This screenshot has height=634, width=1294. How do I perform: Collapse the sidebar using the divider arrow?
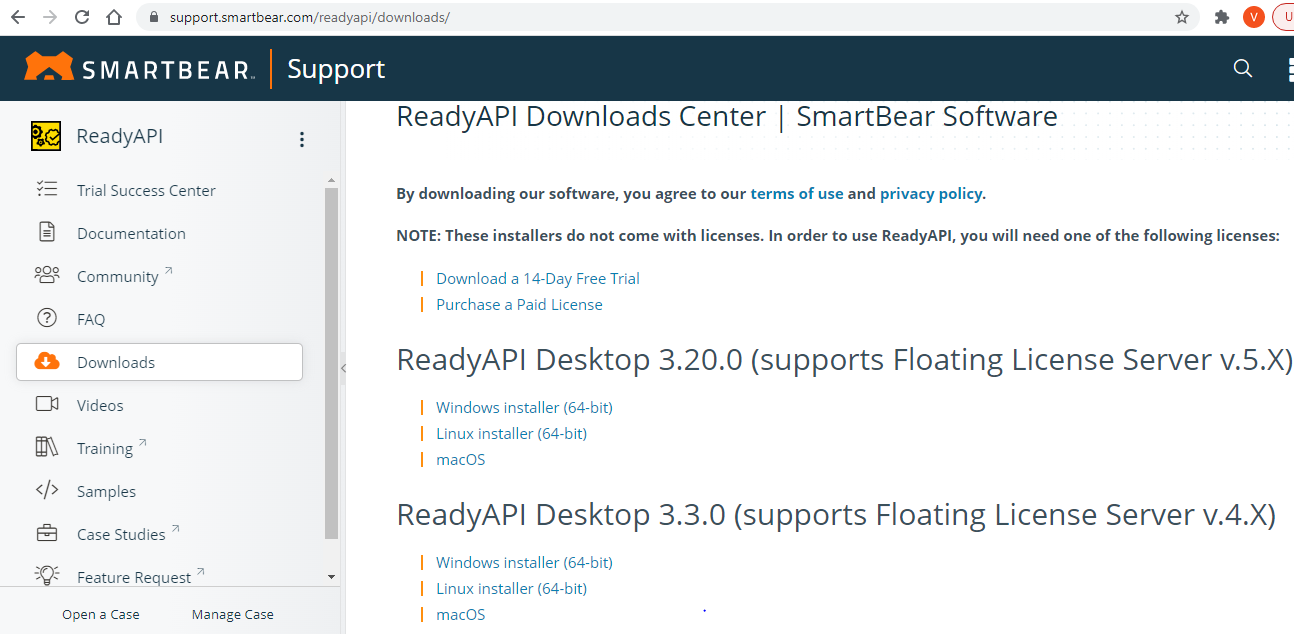(343, 368)
